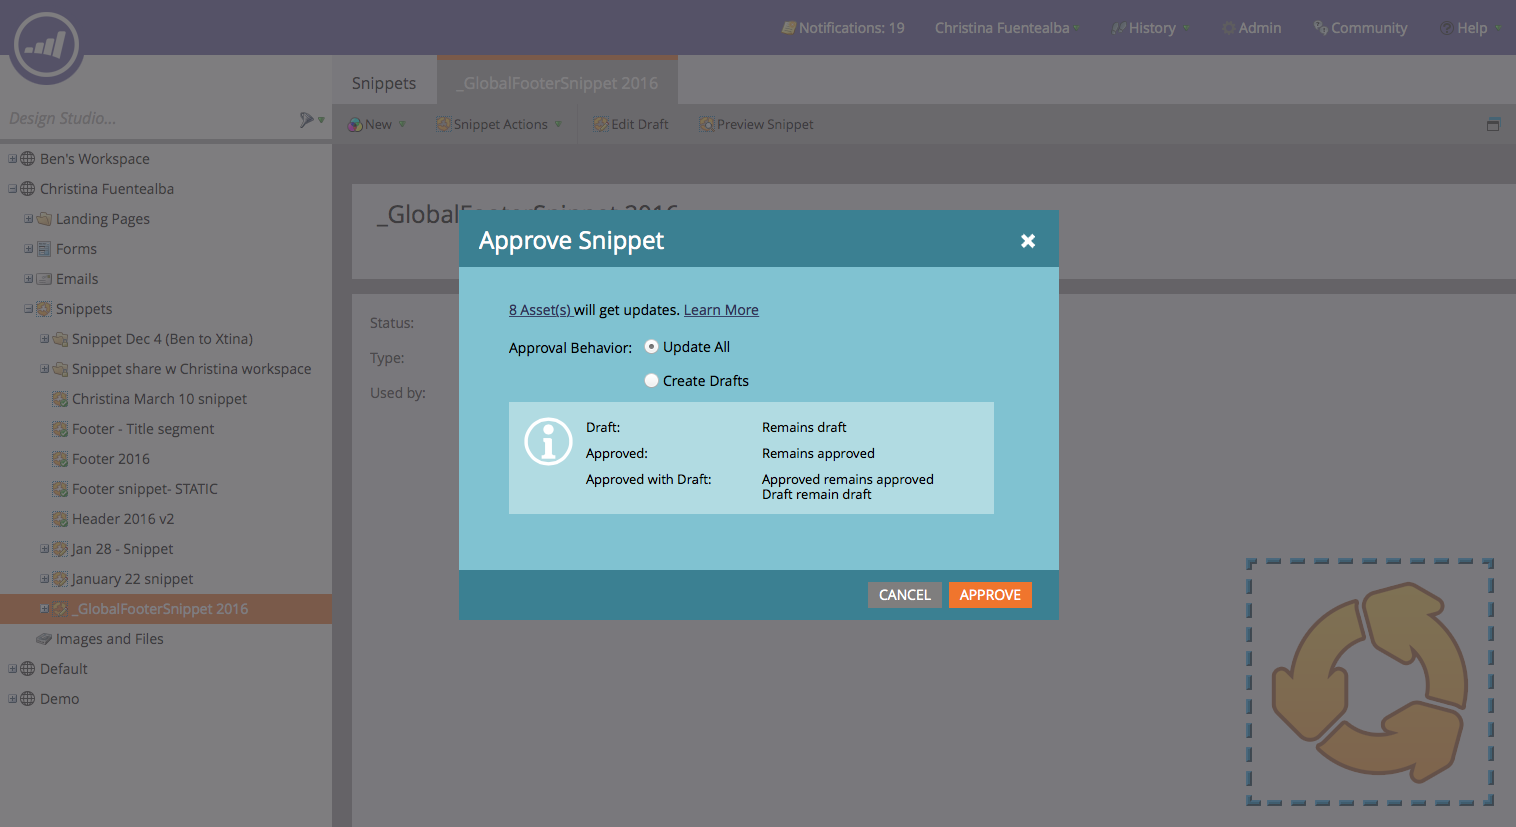The height and width of the screenshot is (827, 1516).
Task: Click the Forms folder icon
Action: tap(44, 249)
